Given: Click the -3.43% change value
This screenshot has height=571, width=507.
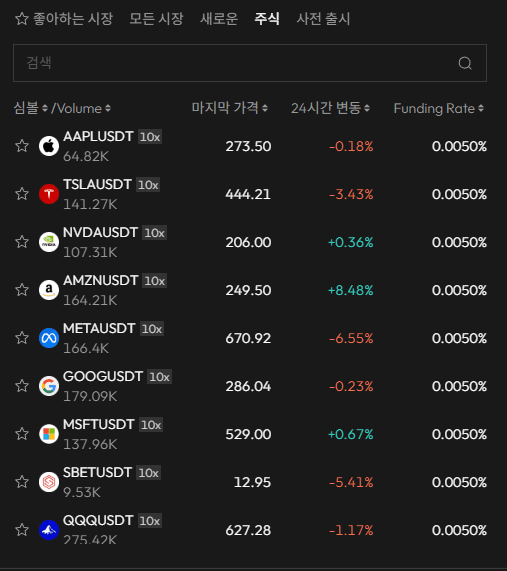Looking at the screenshot, I should (351, 194).
